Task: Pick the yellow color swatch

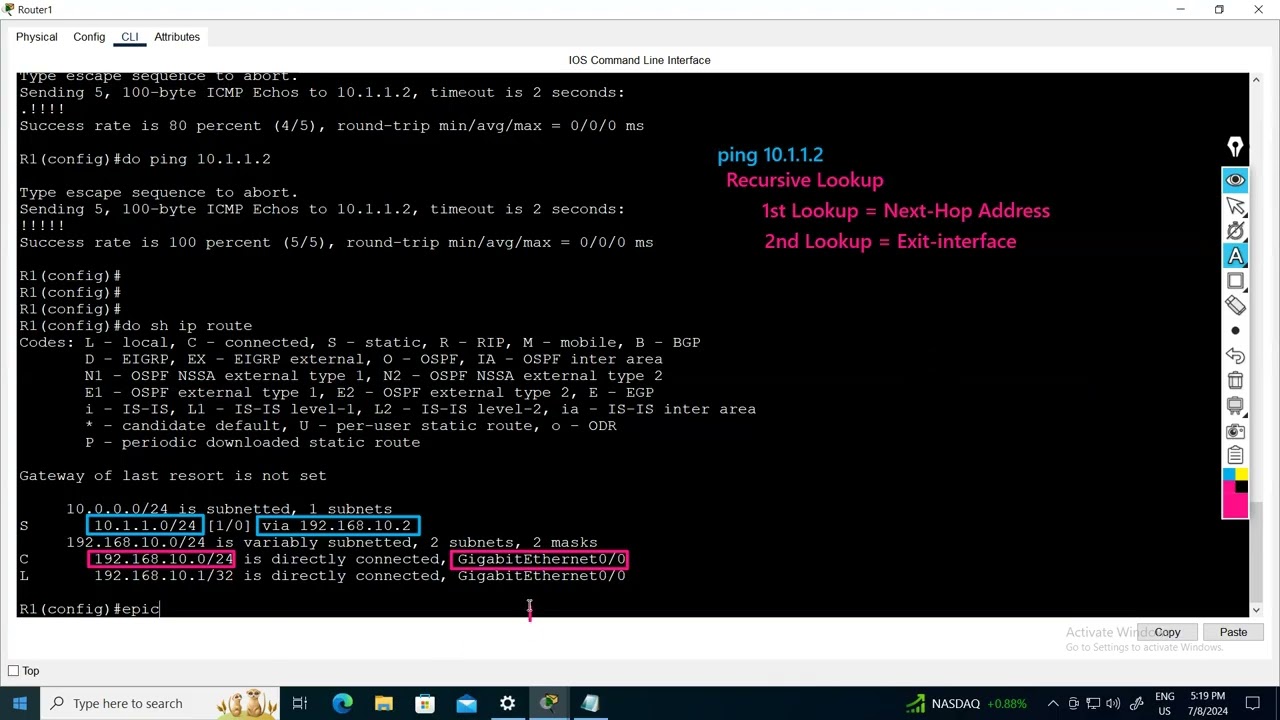Action: [x=1241, y=475]
